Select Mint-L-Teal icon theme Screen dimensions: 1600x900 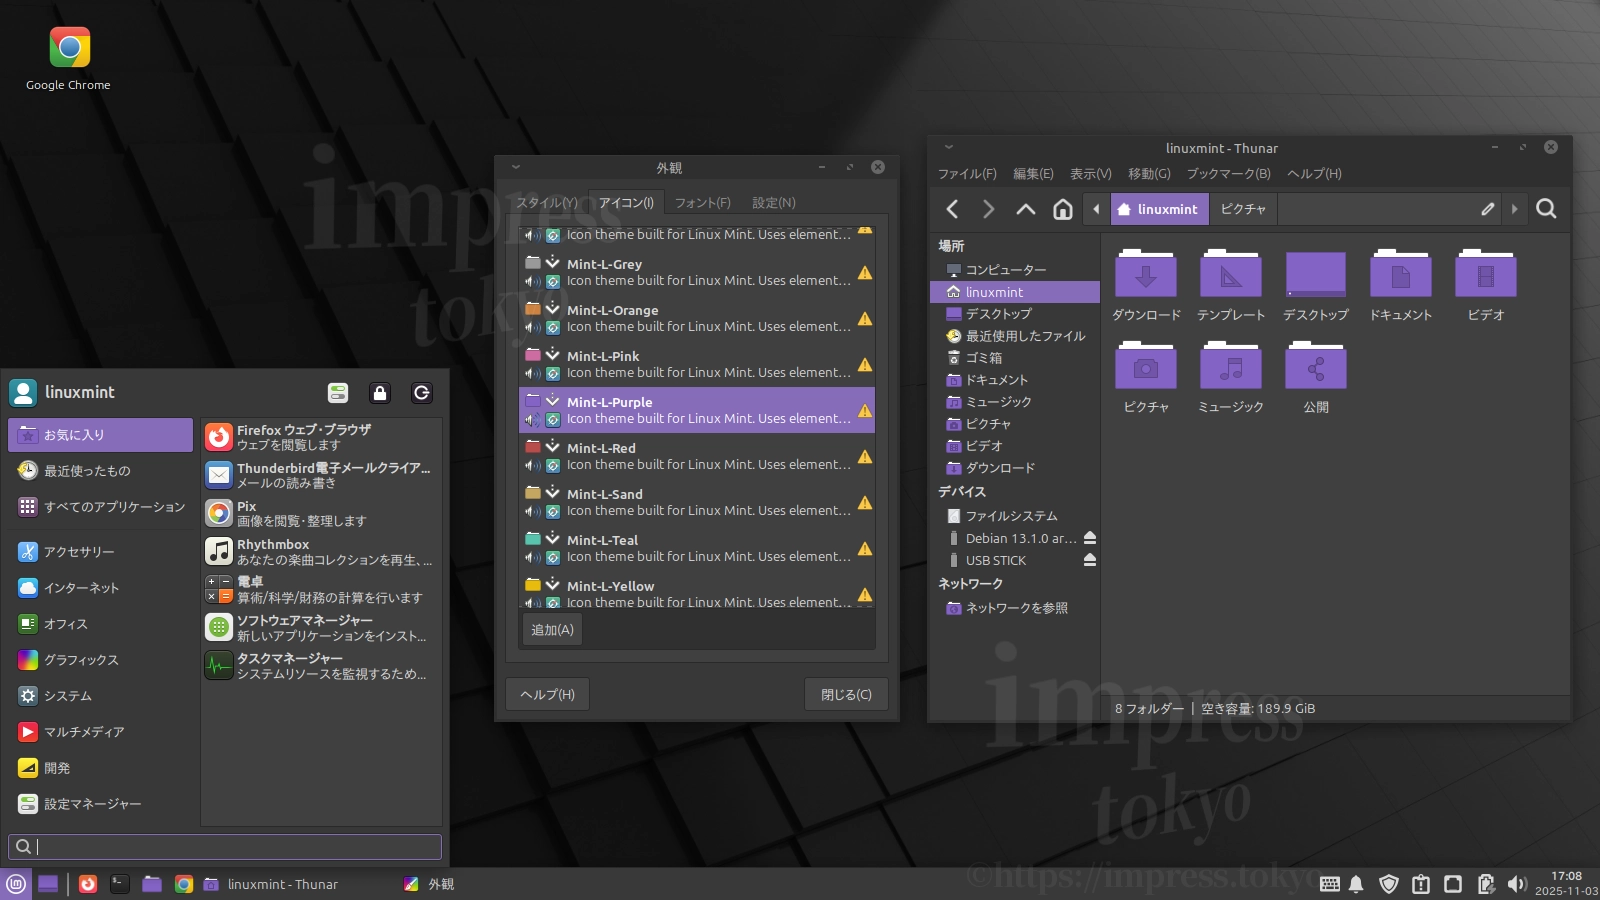[x=697, y=548]
